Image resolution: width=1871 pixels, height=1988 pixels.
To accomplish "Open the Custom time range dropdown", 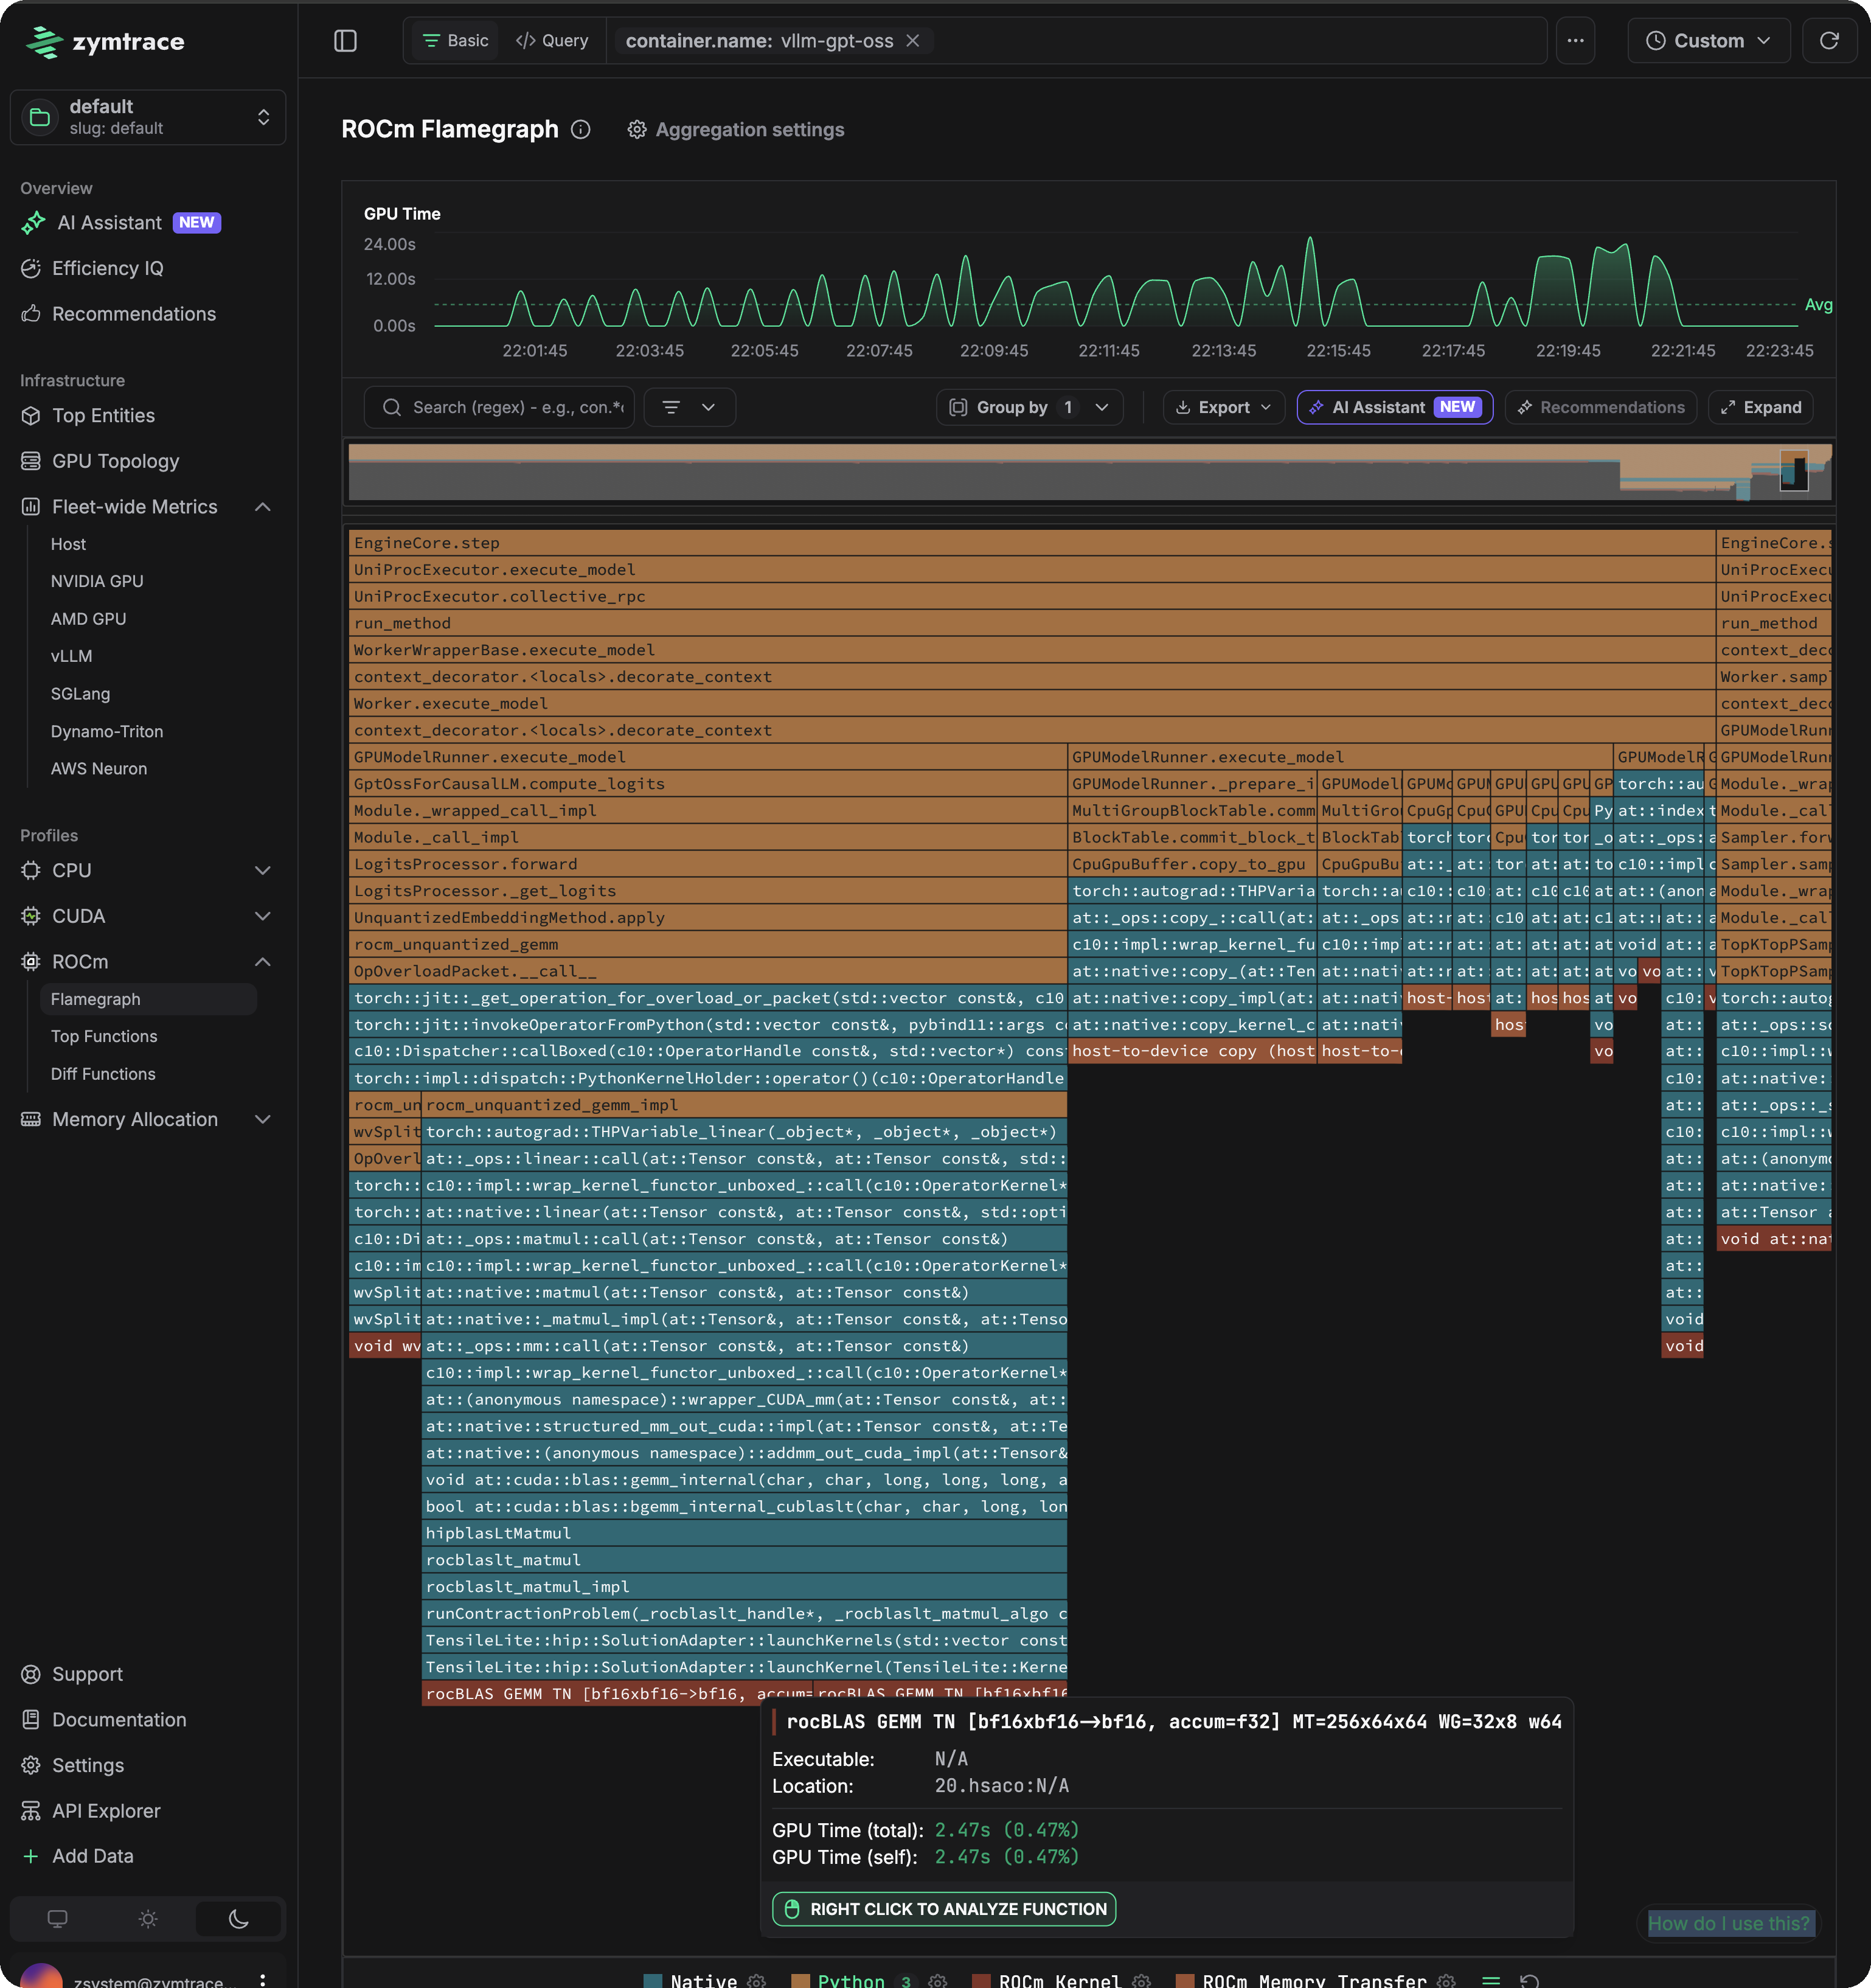I will [1708, 41].
